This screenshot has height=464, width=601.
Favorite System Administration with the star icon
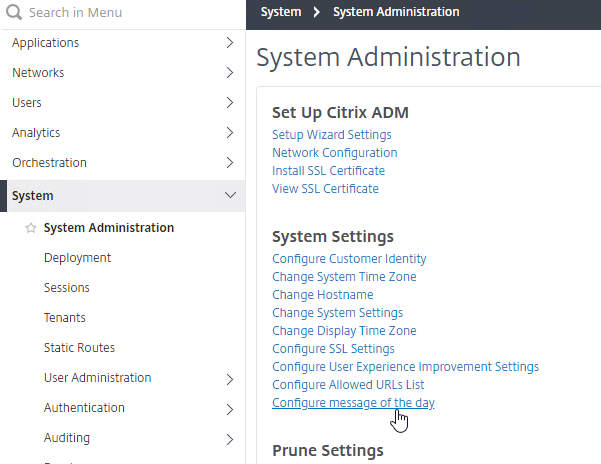point(31,228)
